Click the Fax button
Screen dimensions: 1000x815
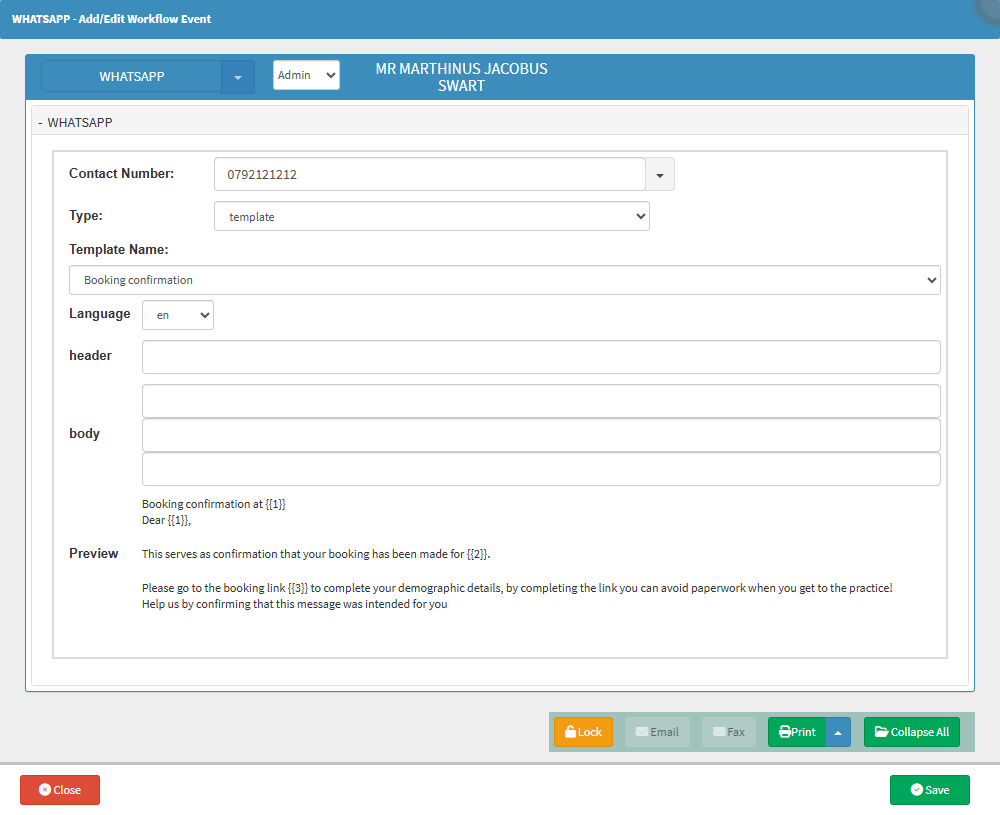(728, 732)
